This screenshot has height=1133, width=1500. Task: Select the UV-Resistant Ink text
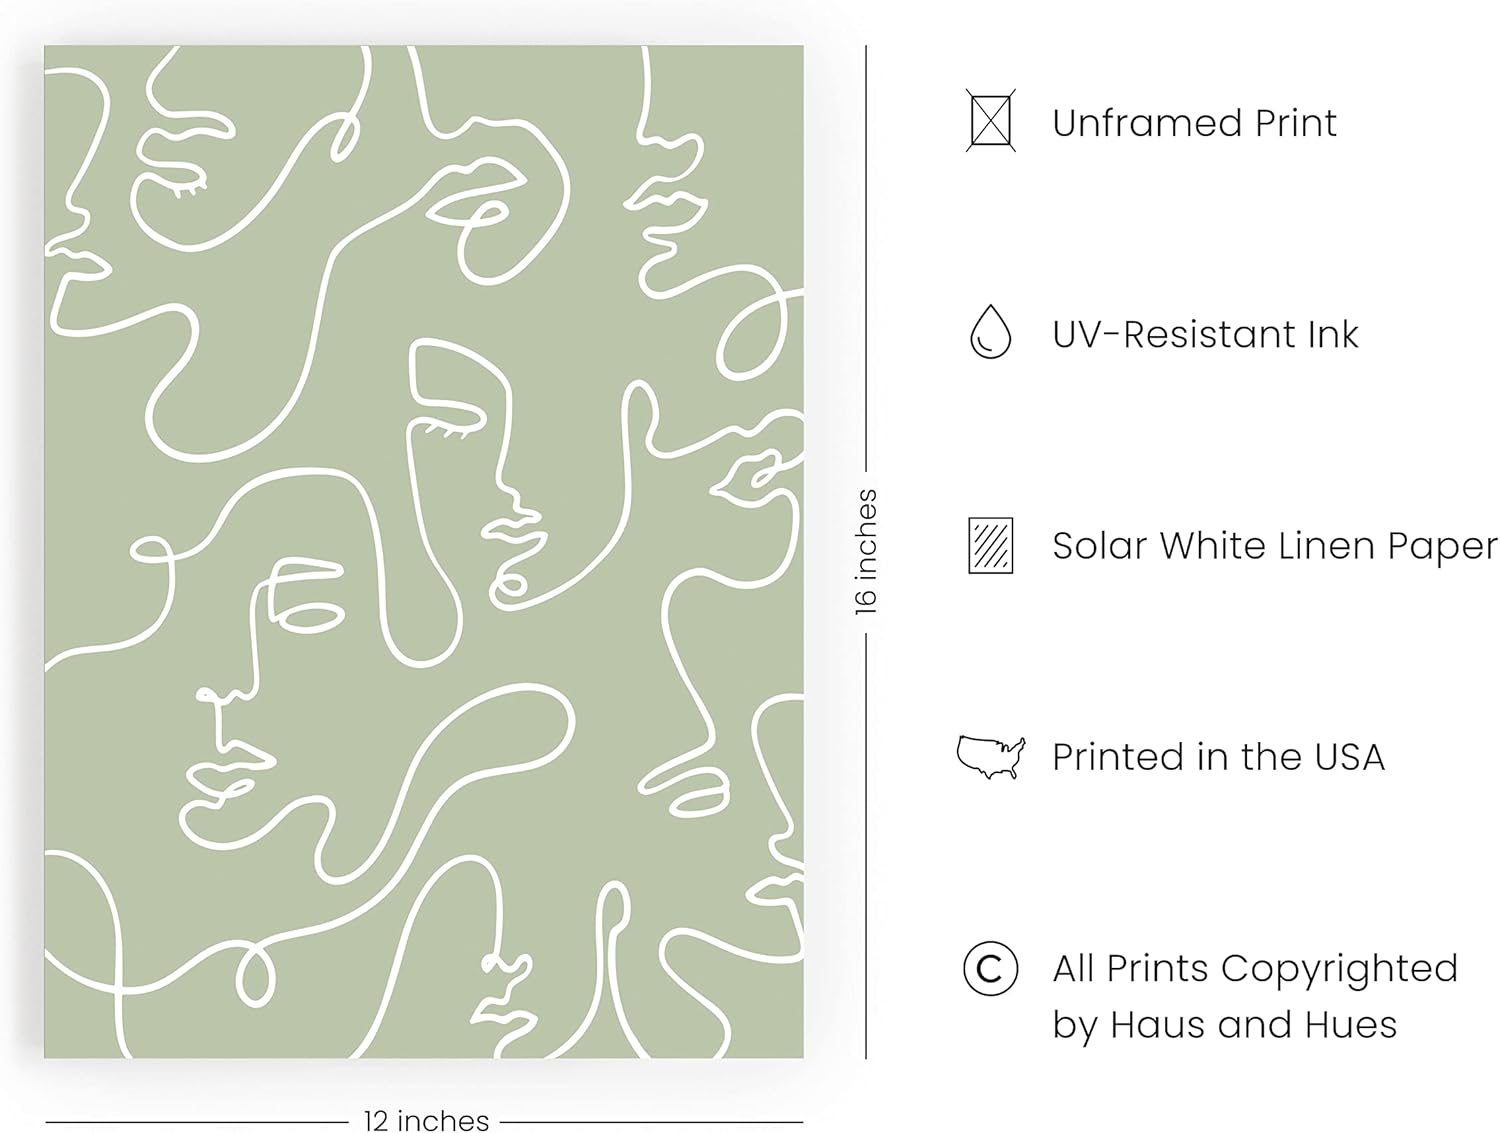click(1205, 334)
